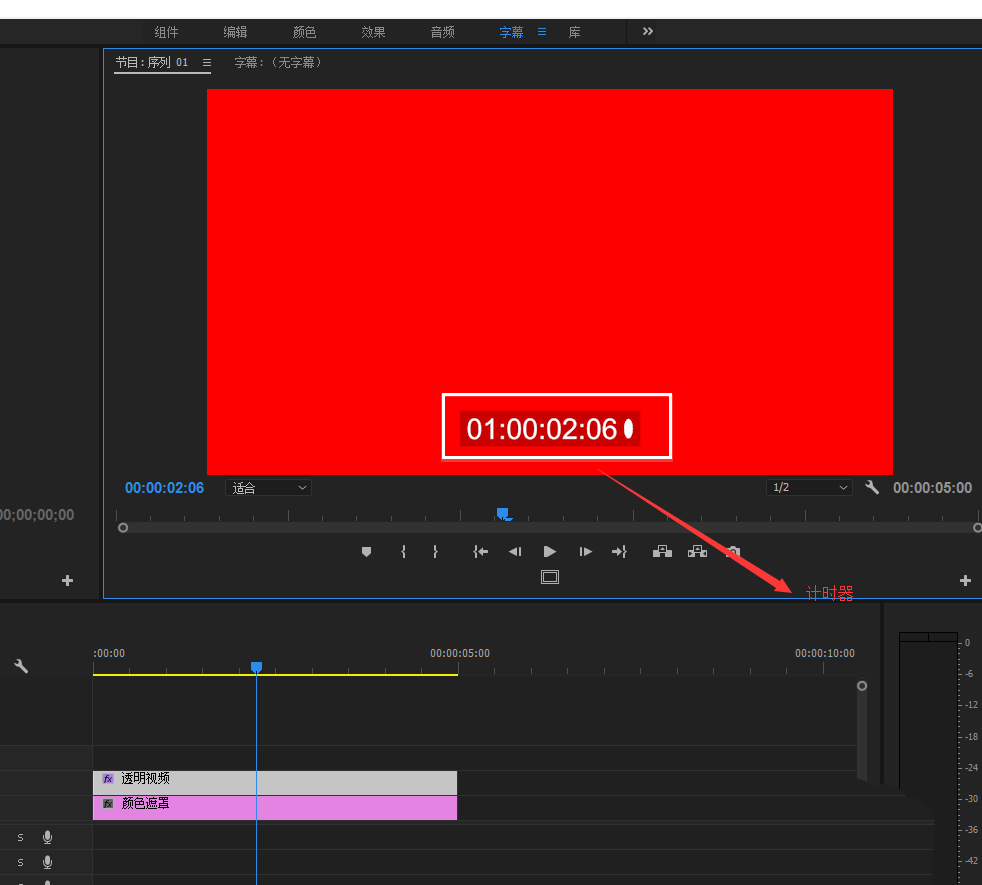982x885 pixels.
Task: Click the blue playhead on the timeline ruler
Action: (x=256, y=667)
